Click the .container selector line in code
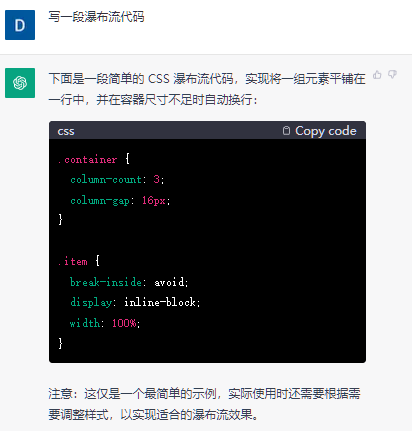Screen dimensions: 412x431 point(94,159)
